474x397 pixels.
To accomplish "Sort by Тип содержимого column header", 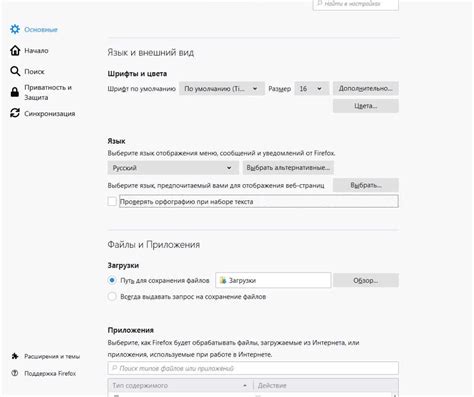I will (x=180, y=385).
